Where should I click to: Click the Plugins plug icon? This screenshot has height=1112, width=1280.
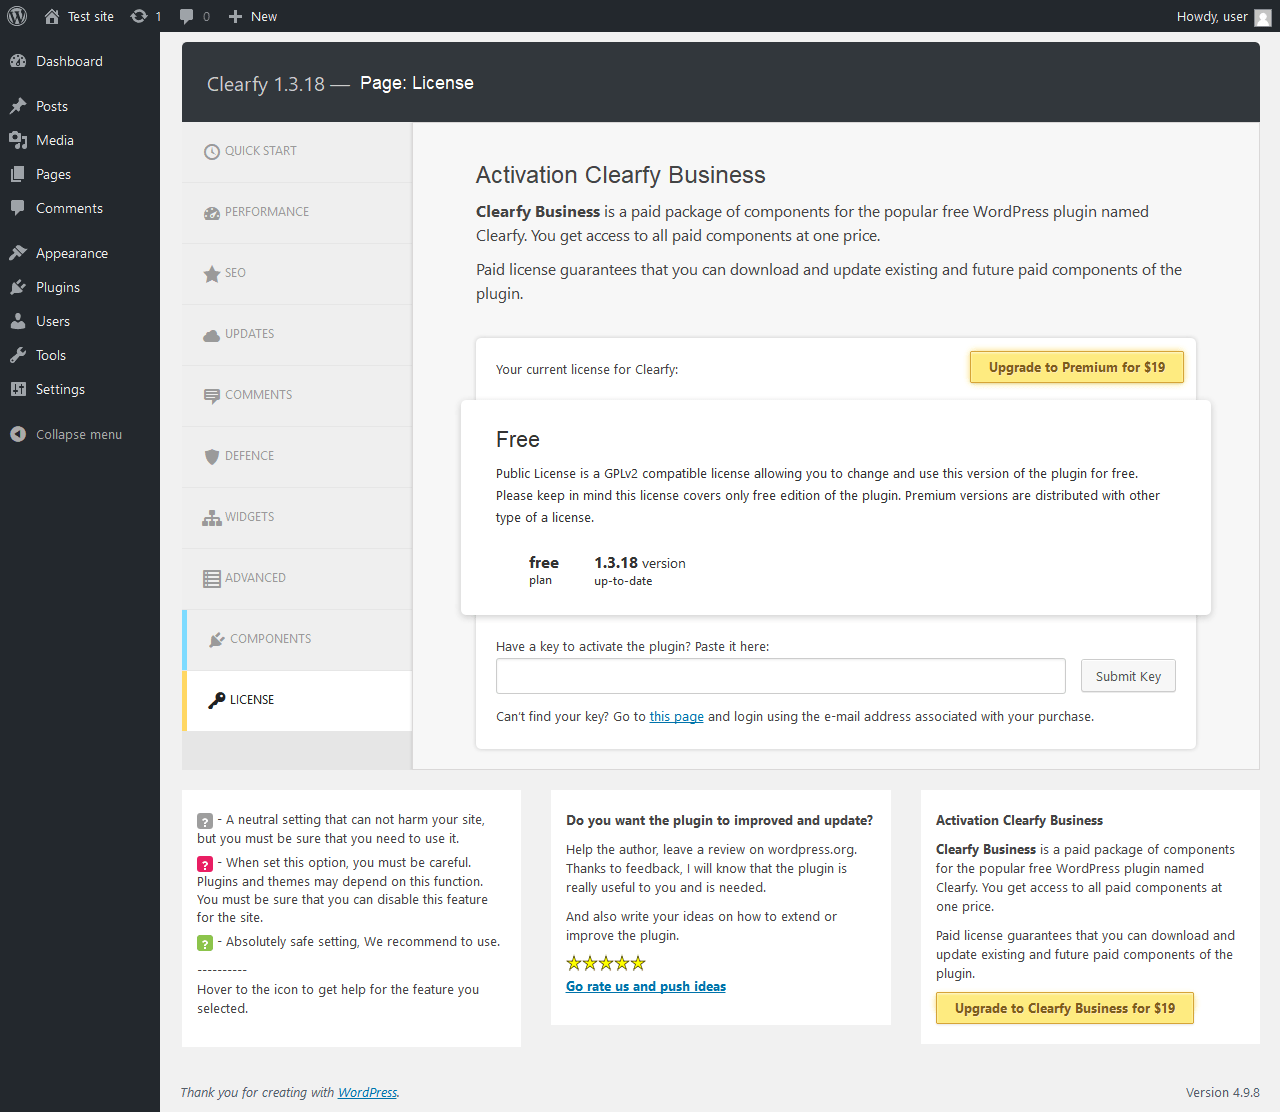(18, 287)
